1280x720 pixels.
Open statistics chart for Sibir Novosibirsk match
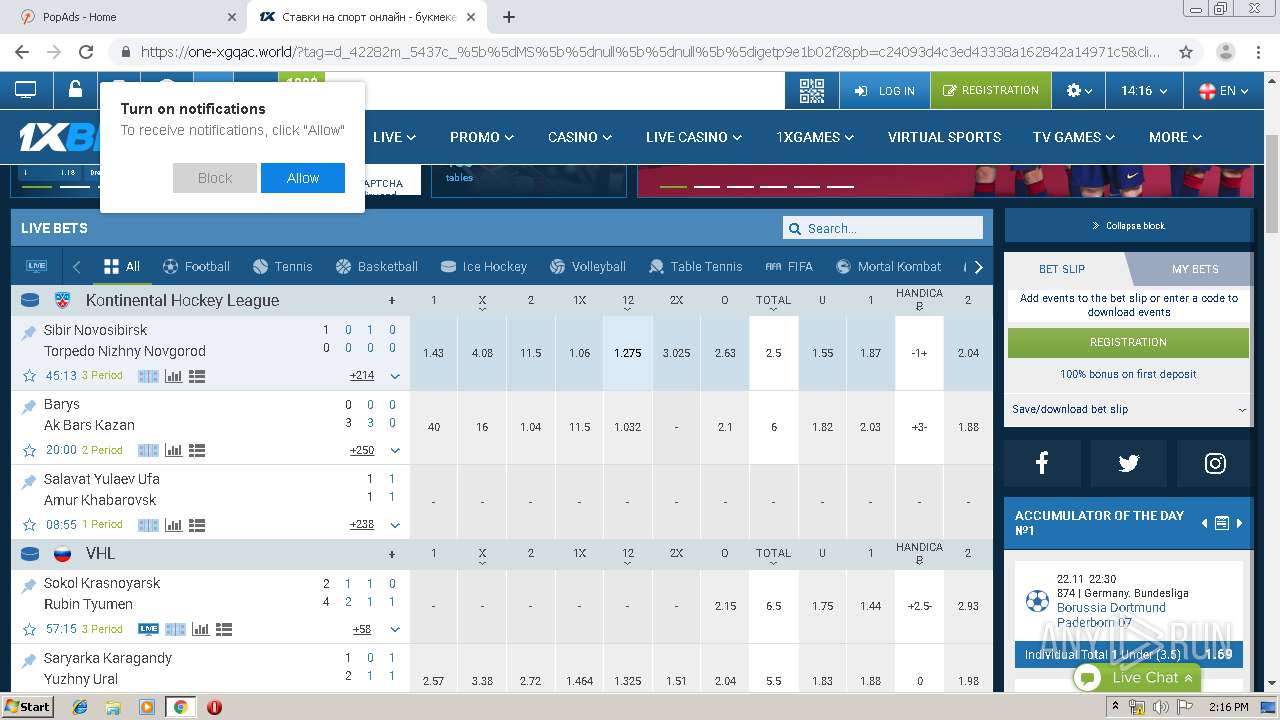[174, 377]
